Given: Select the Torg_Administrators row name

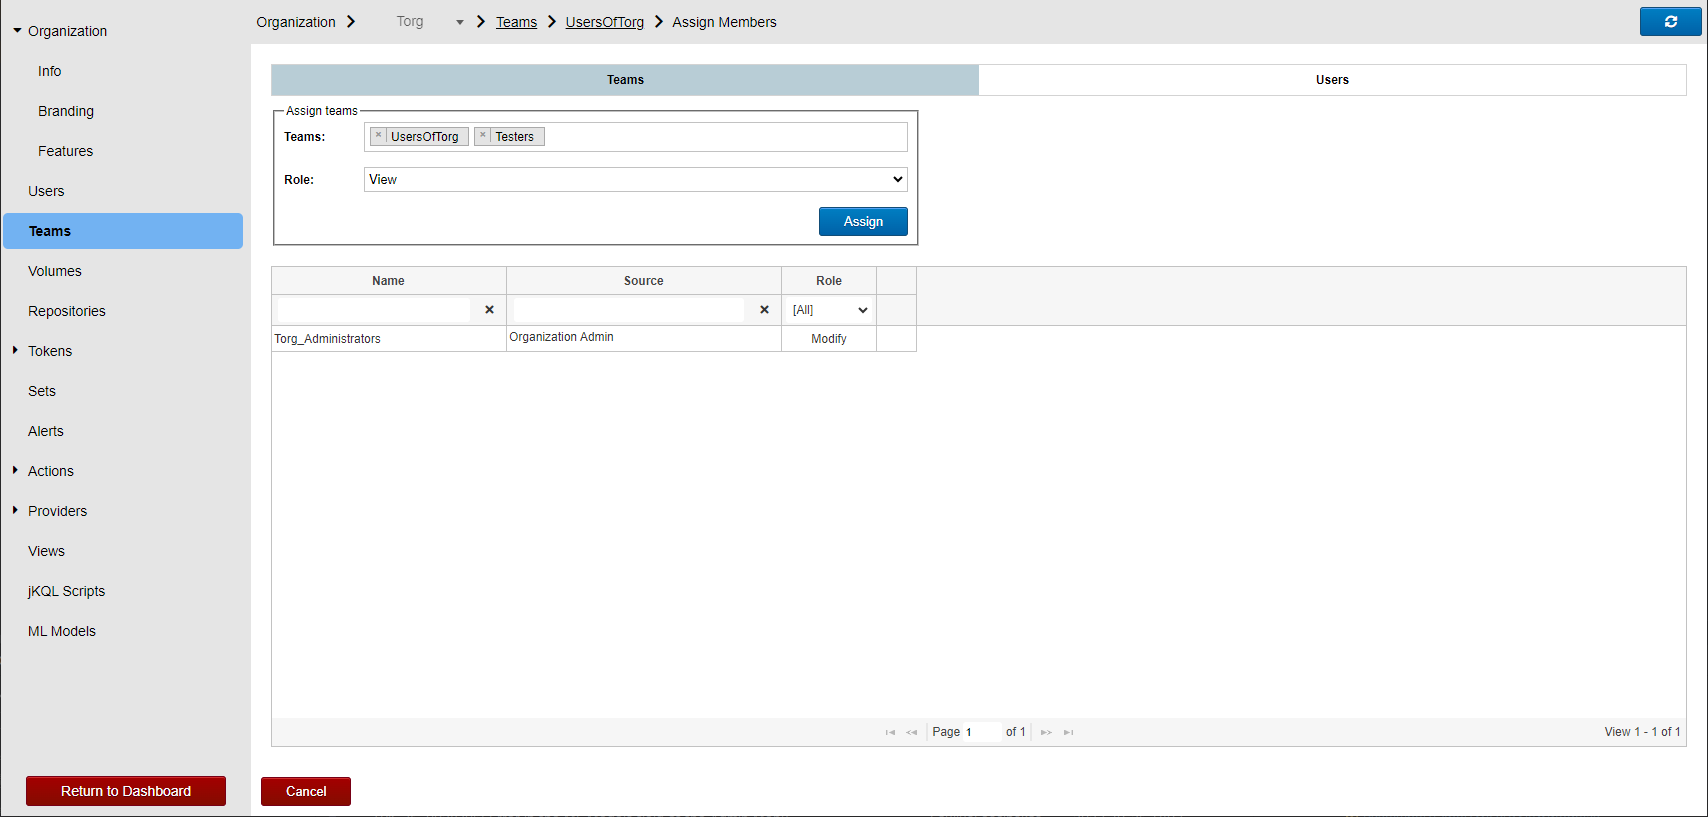Looking at the screenshot, I should 327,339.
